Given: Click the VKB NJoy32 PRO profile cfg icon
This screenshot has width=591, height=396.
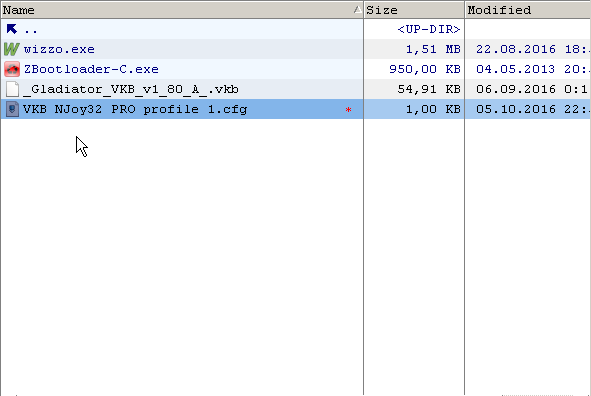Looking at the screenshot, I should (x=12, y=109).
